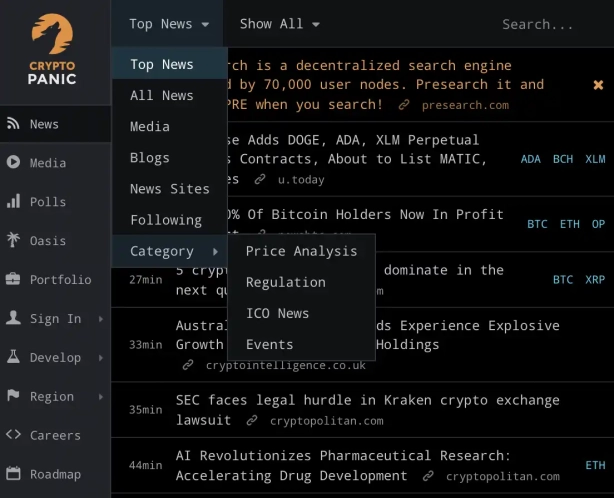This screenshot has height=498, width=614.
Task: Expand the Sign In submenu arrow
Action: pyautogui.click(x=100, y=319)
